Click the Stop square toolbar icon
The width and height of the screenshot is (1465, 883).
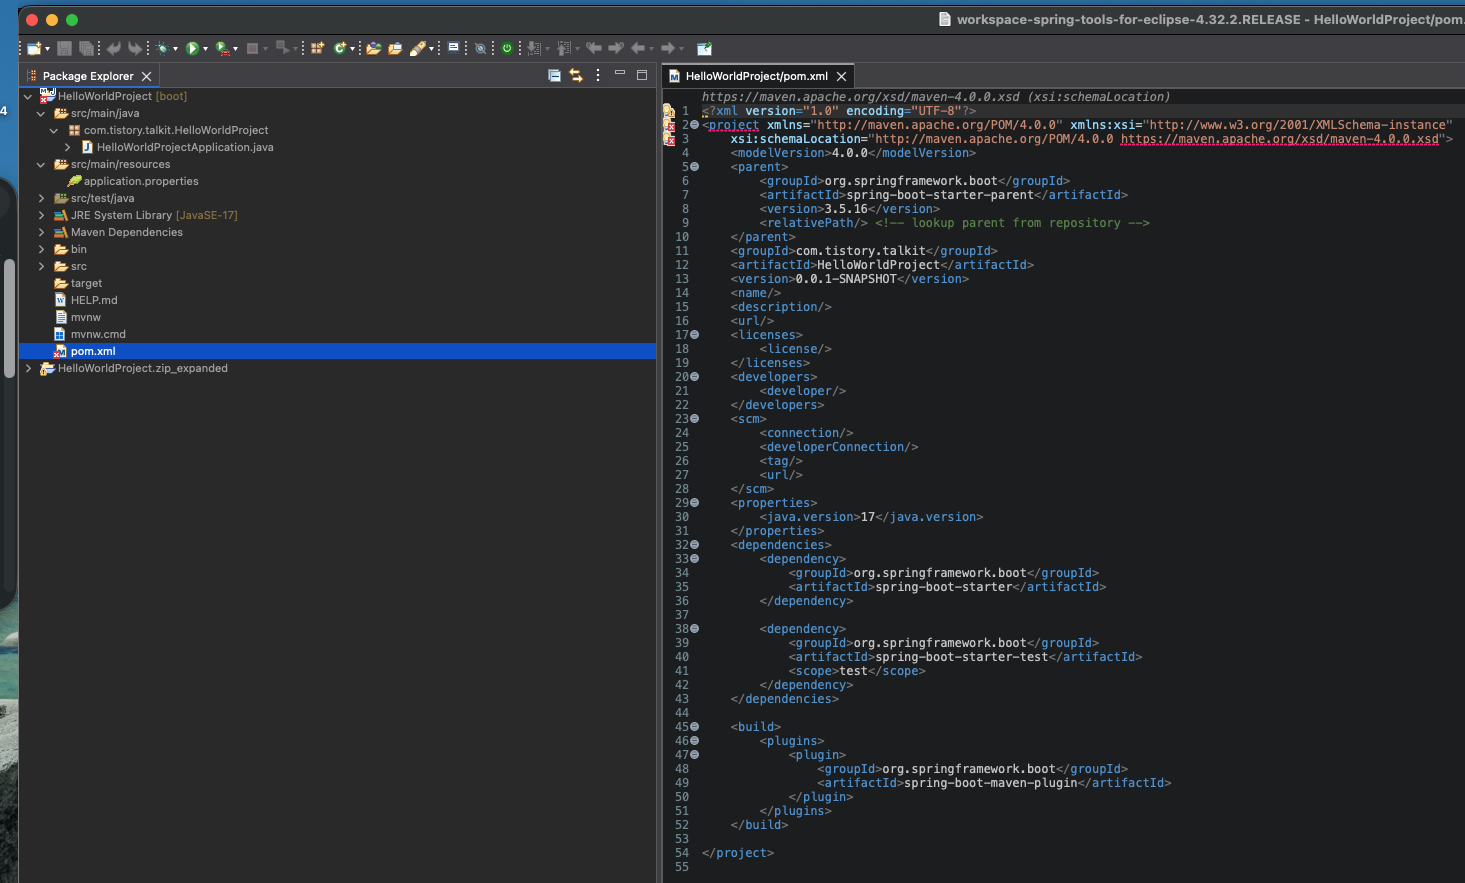(x=253, y=48)
